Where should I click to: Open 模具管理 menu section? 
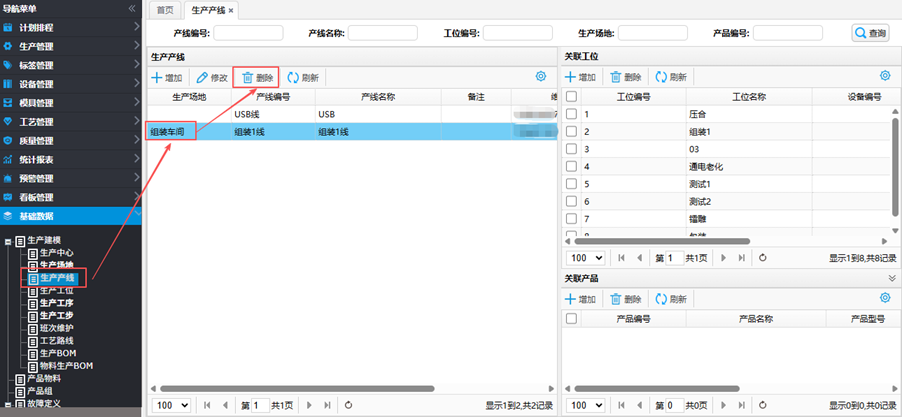(x=71, y=103)
